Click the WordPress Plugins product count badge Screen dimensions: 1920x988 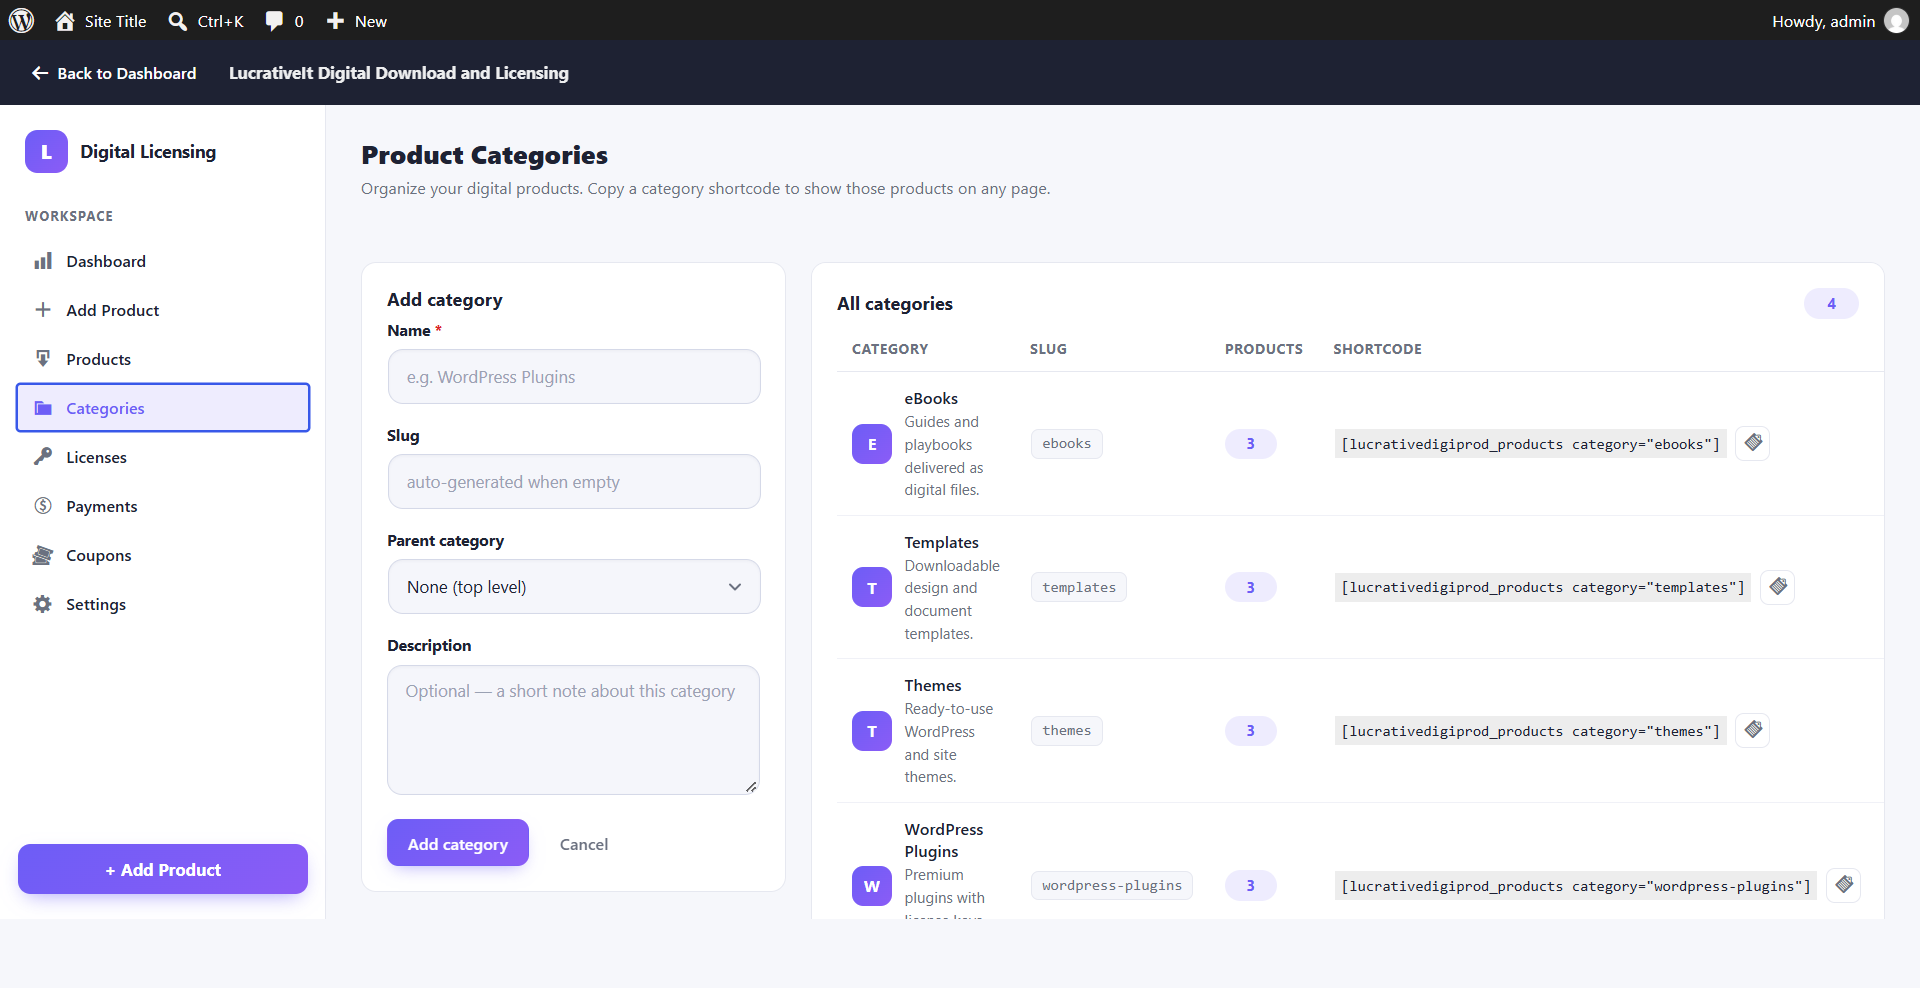click(x=1250, y=885)
